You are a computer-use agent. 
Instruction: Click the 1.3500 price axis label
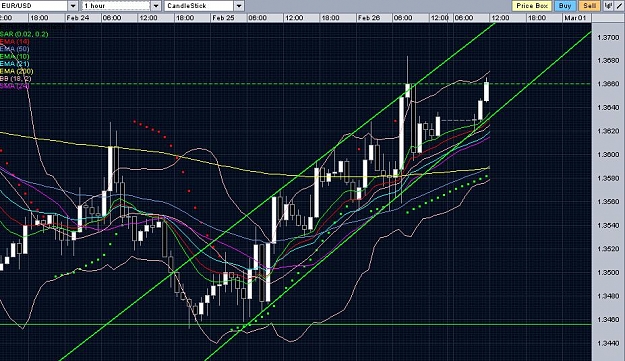[608, 273]
